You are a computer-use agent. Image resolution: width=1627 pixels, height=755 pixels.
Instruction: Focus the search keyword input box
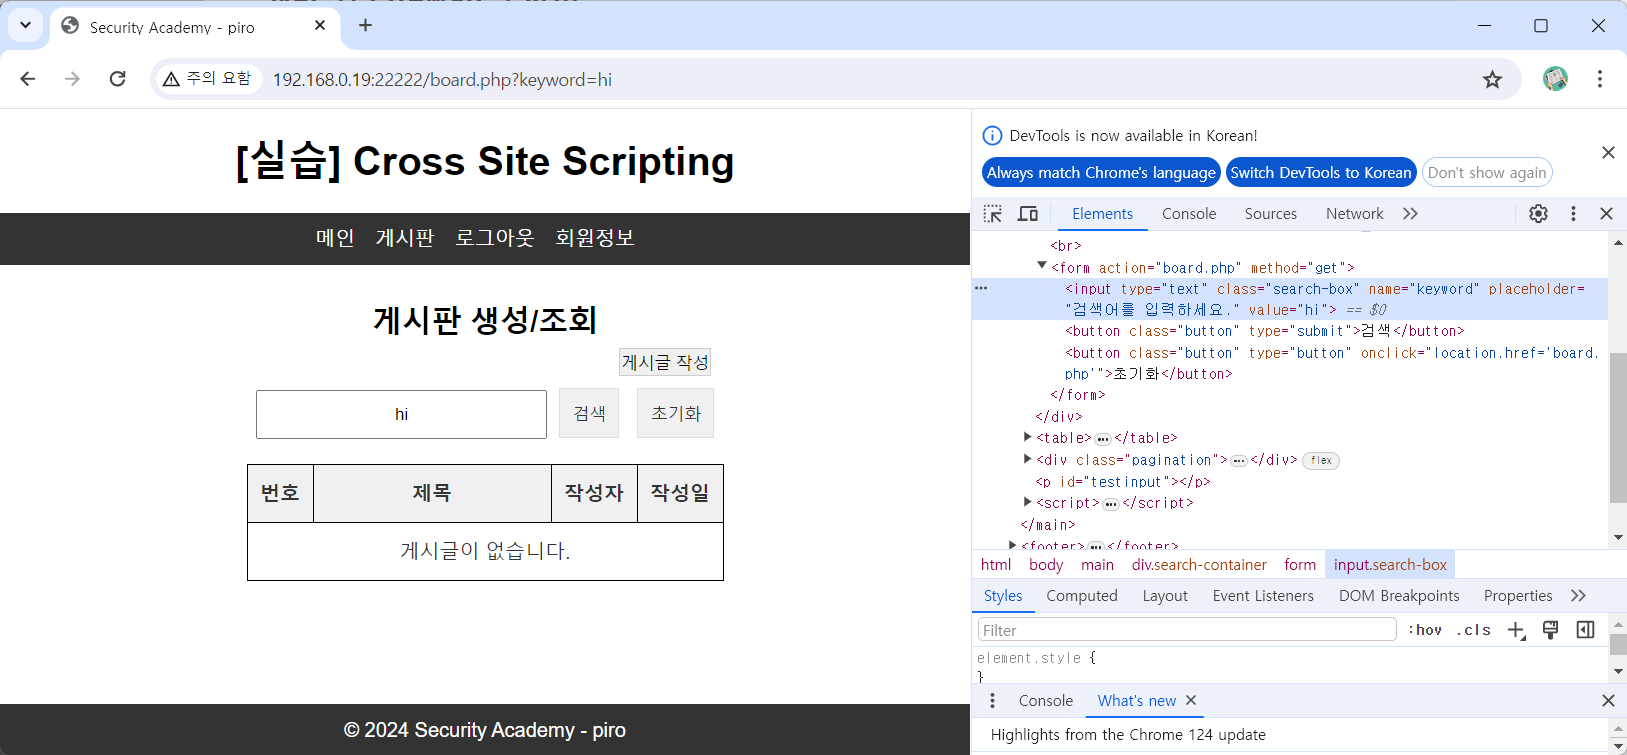[x=401, y=414]
